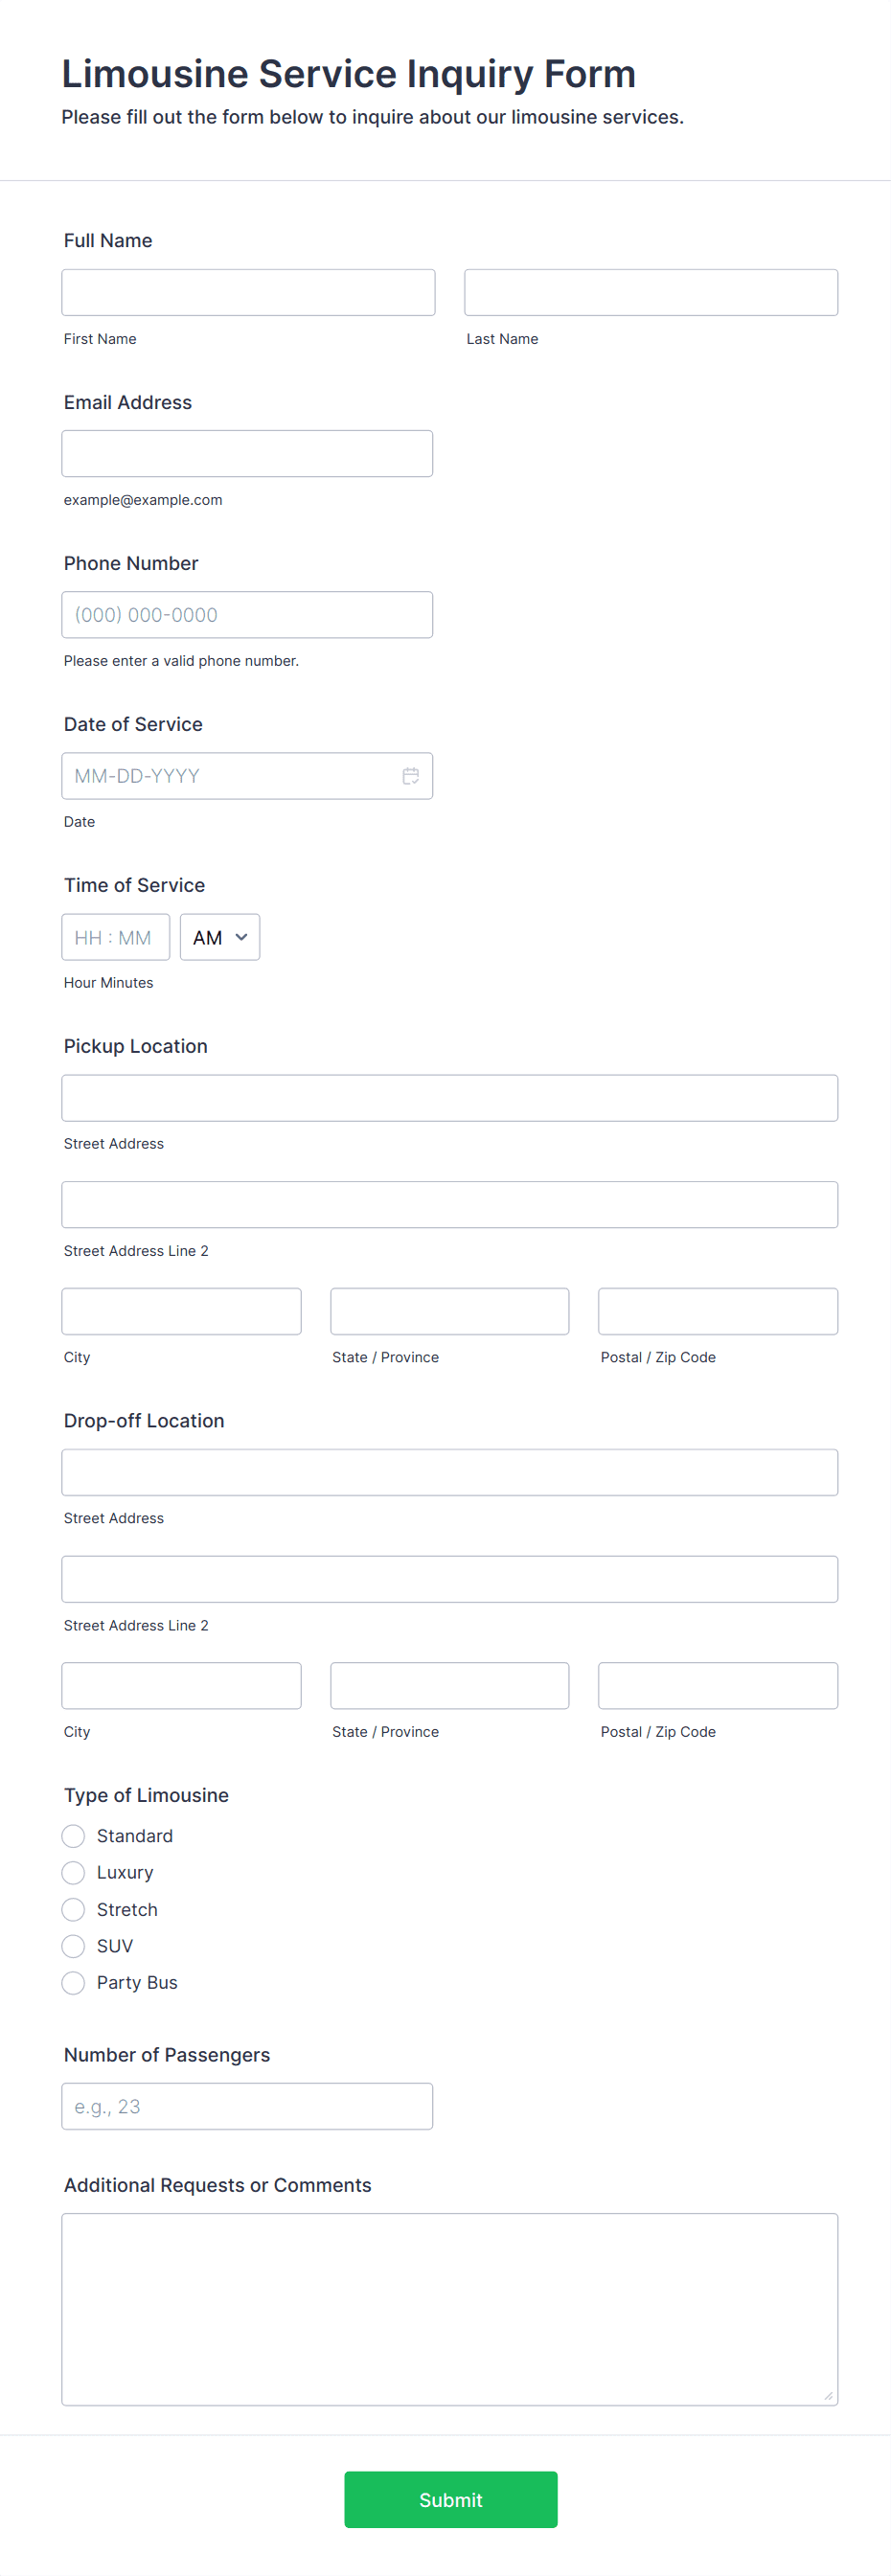
Task: Focus the Last Name text box
Action: 651,292
